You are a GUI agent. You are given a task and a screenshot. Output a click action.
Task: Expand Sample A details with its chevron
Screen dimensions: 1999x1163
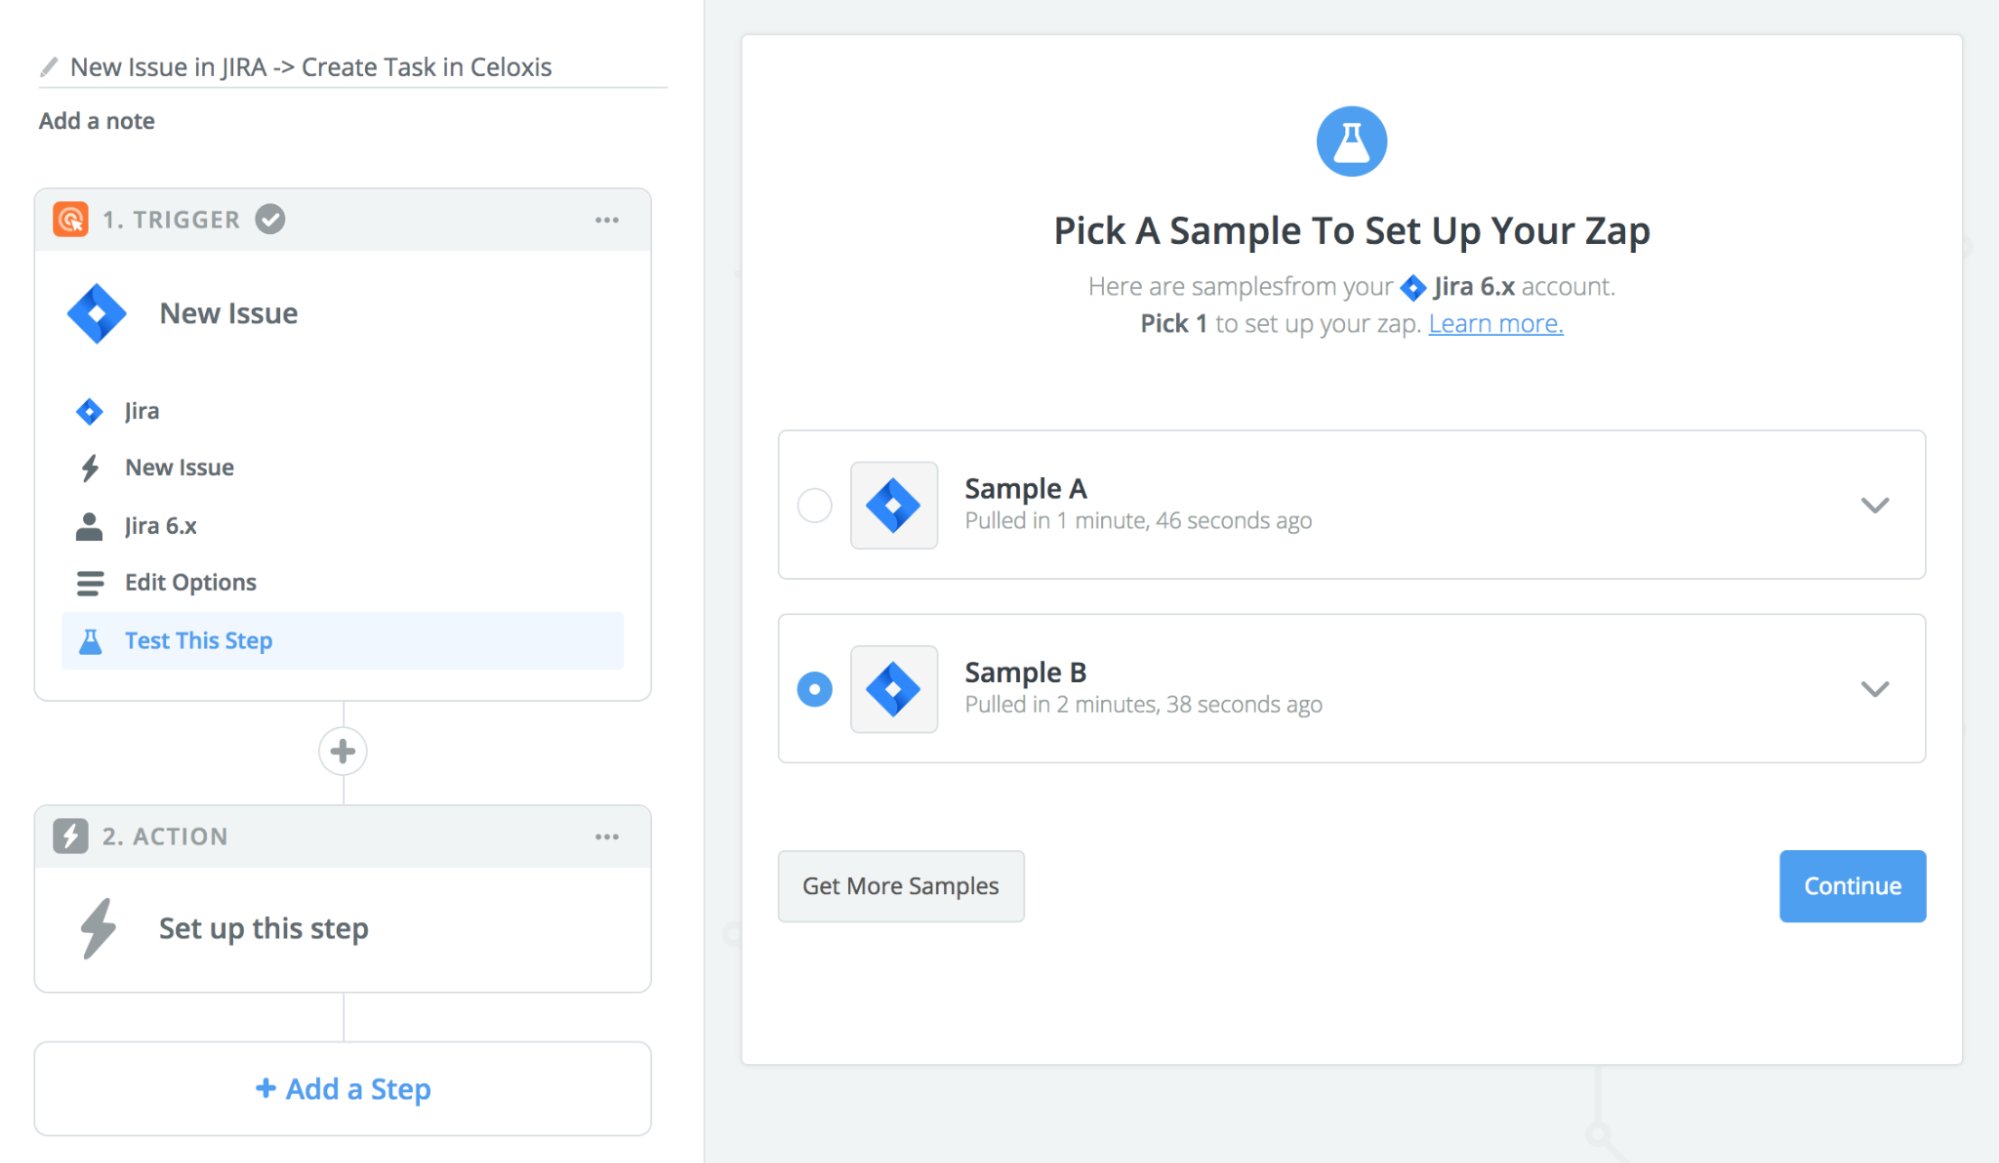pyautogui.click(x=1875, y=506)
